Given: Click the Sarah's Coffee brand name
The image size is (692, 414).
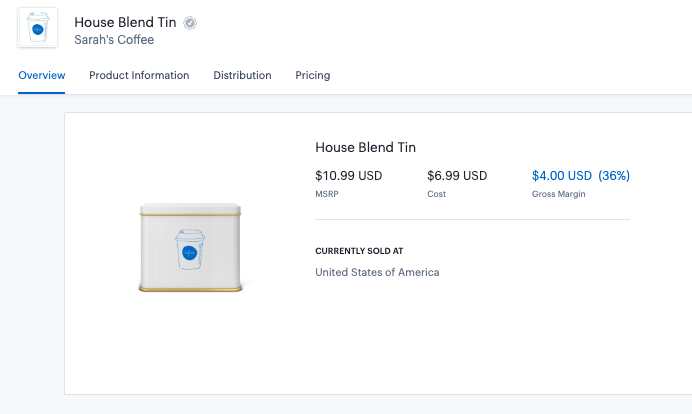Looking at the screenshot, I should [x=114, y=40].
